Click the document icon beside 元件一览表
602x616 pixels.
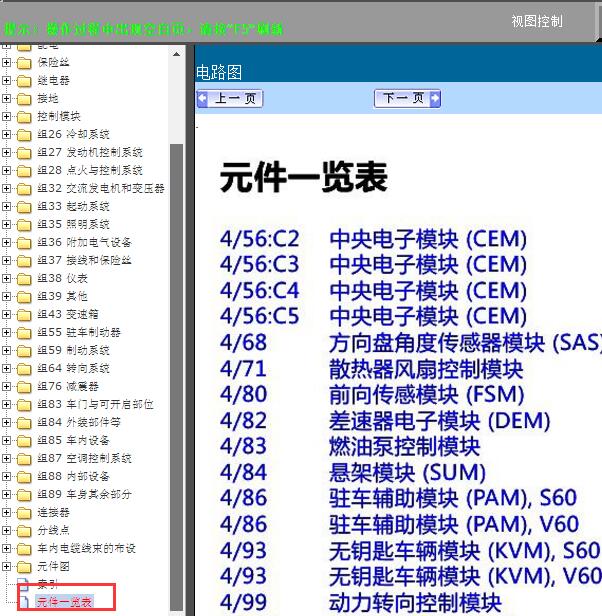tap(24, 602)
